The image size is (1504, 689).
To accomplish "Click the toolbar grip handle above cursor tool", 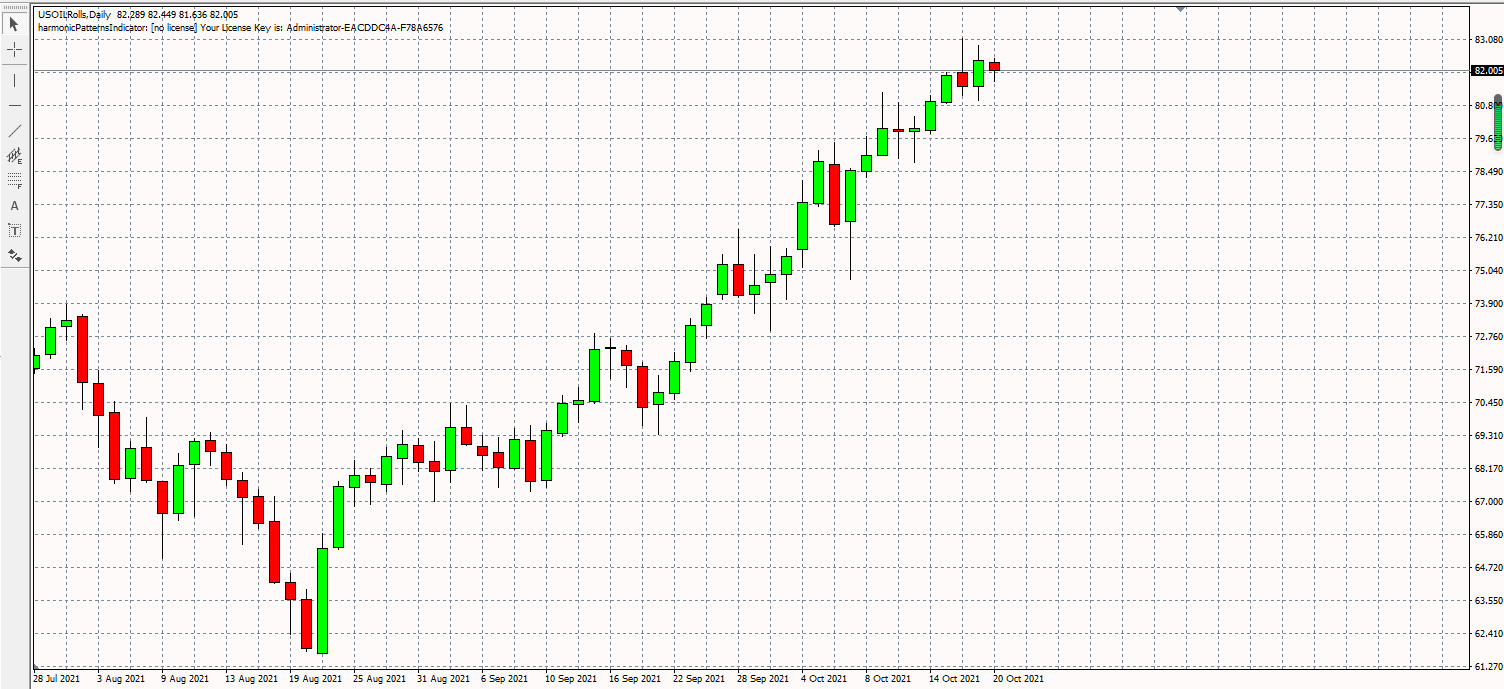I will click(14, 9).
